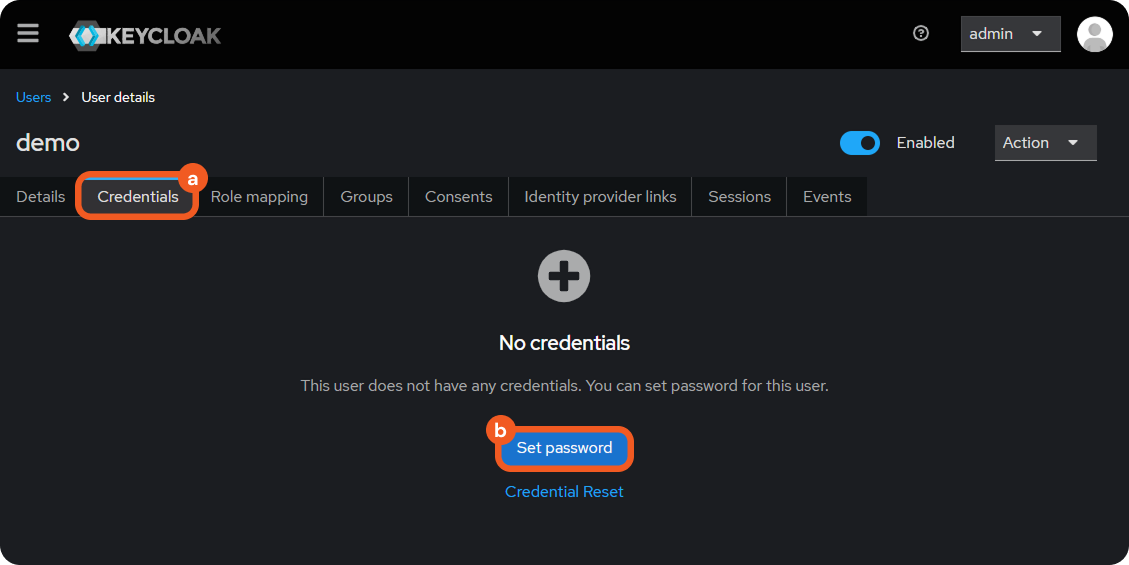
Task: Click the Set password button
Action: click(x=564, y=448)
